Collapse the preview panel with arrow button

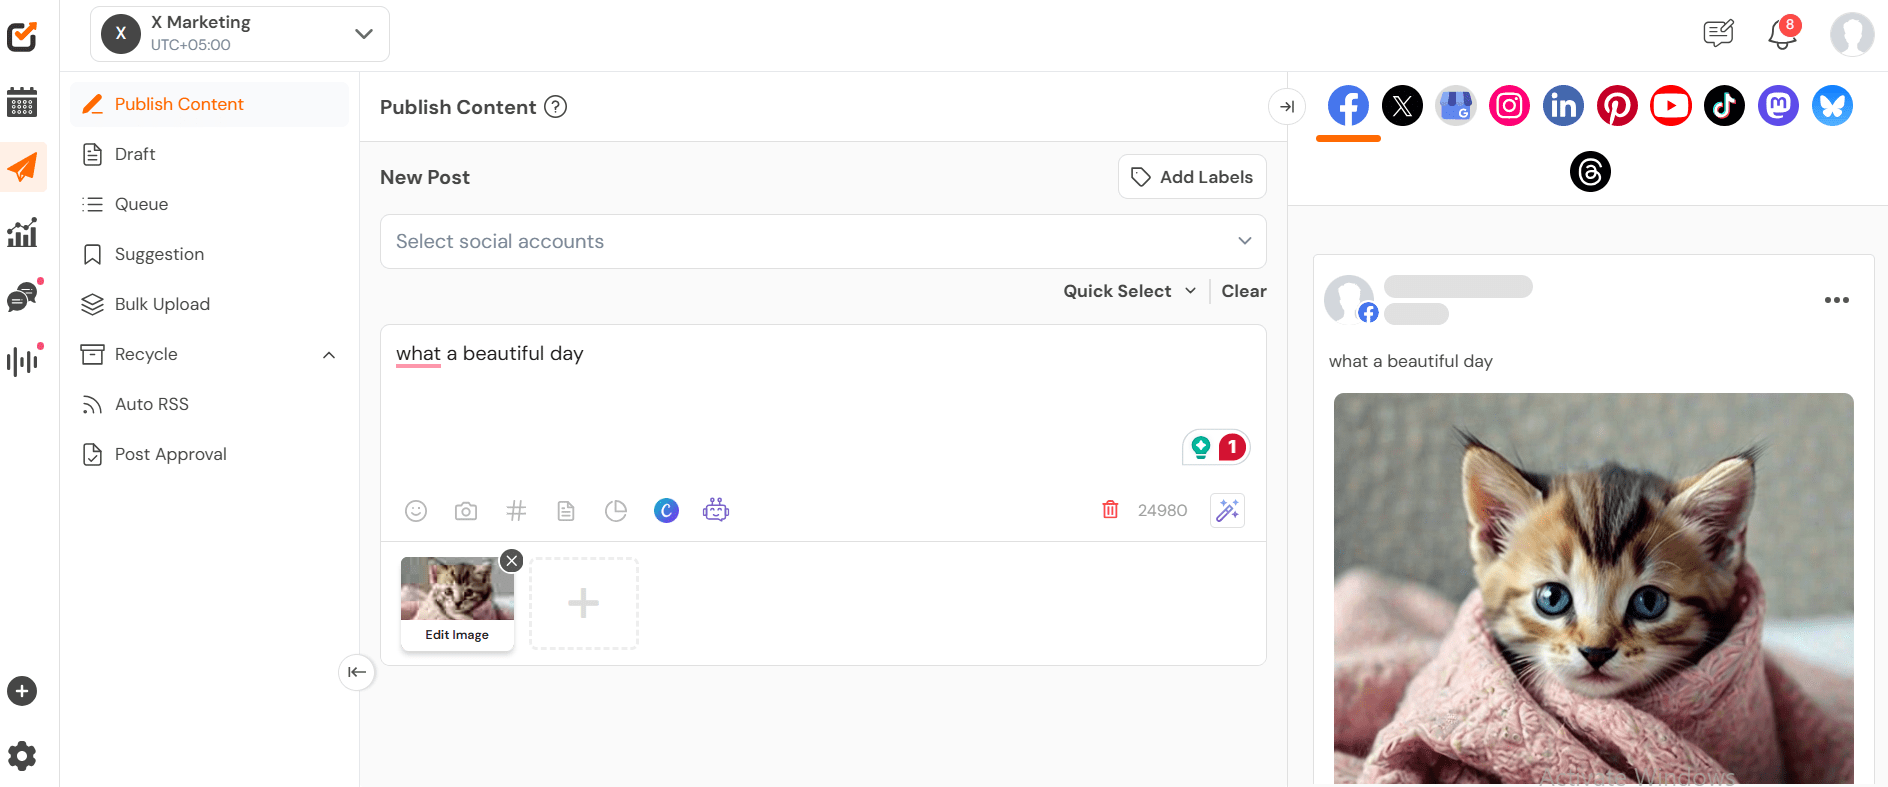[1287, 106]
